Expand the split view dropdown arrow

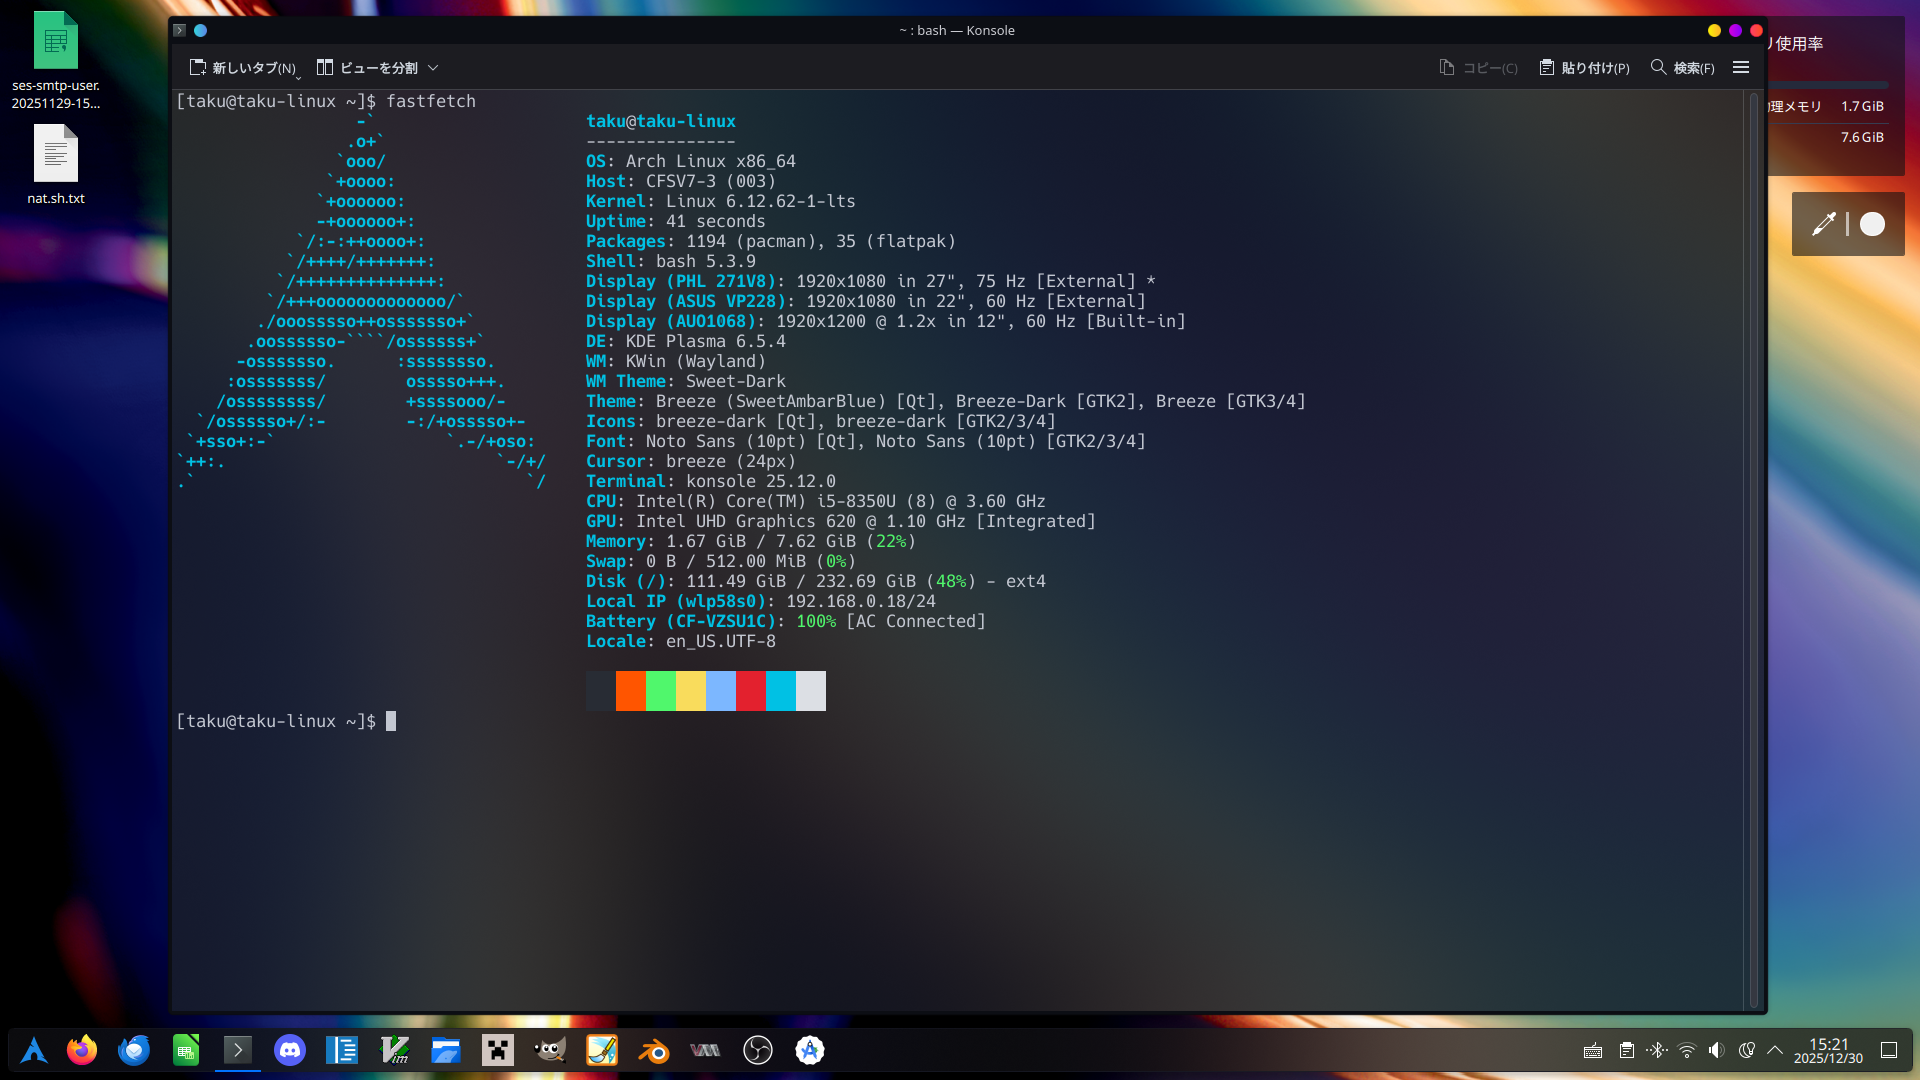[433, 68]
